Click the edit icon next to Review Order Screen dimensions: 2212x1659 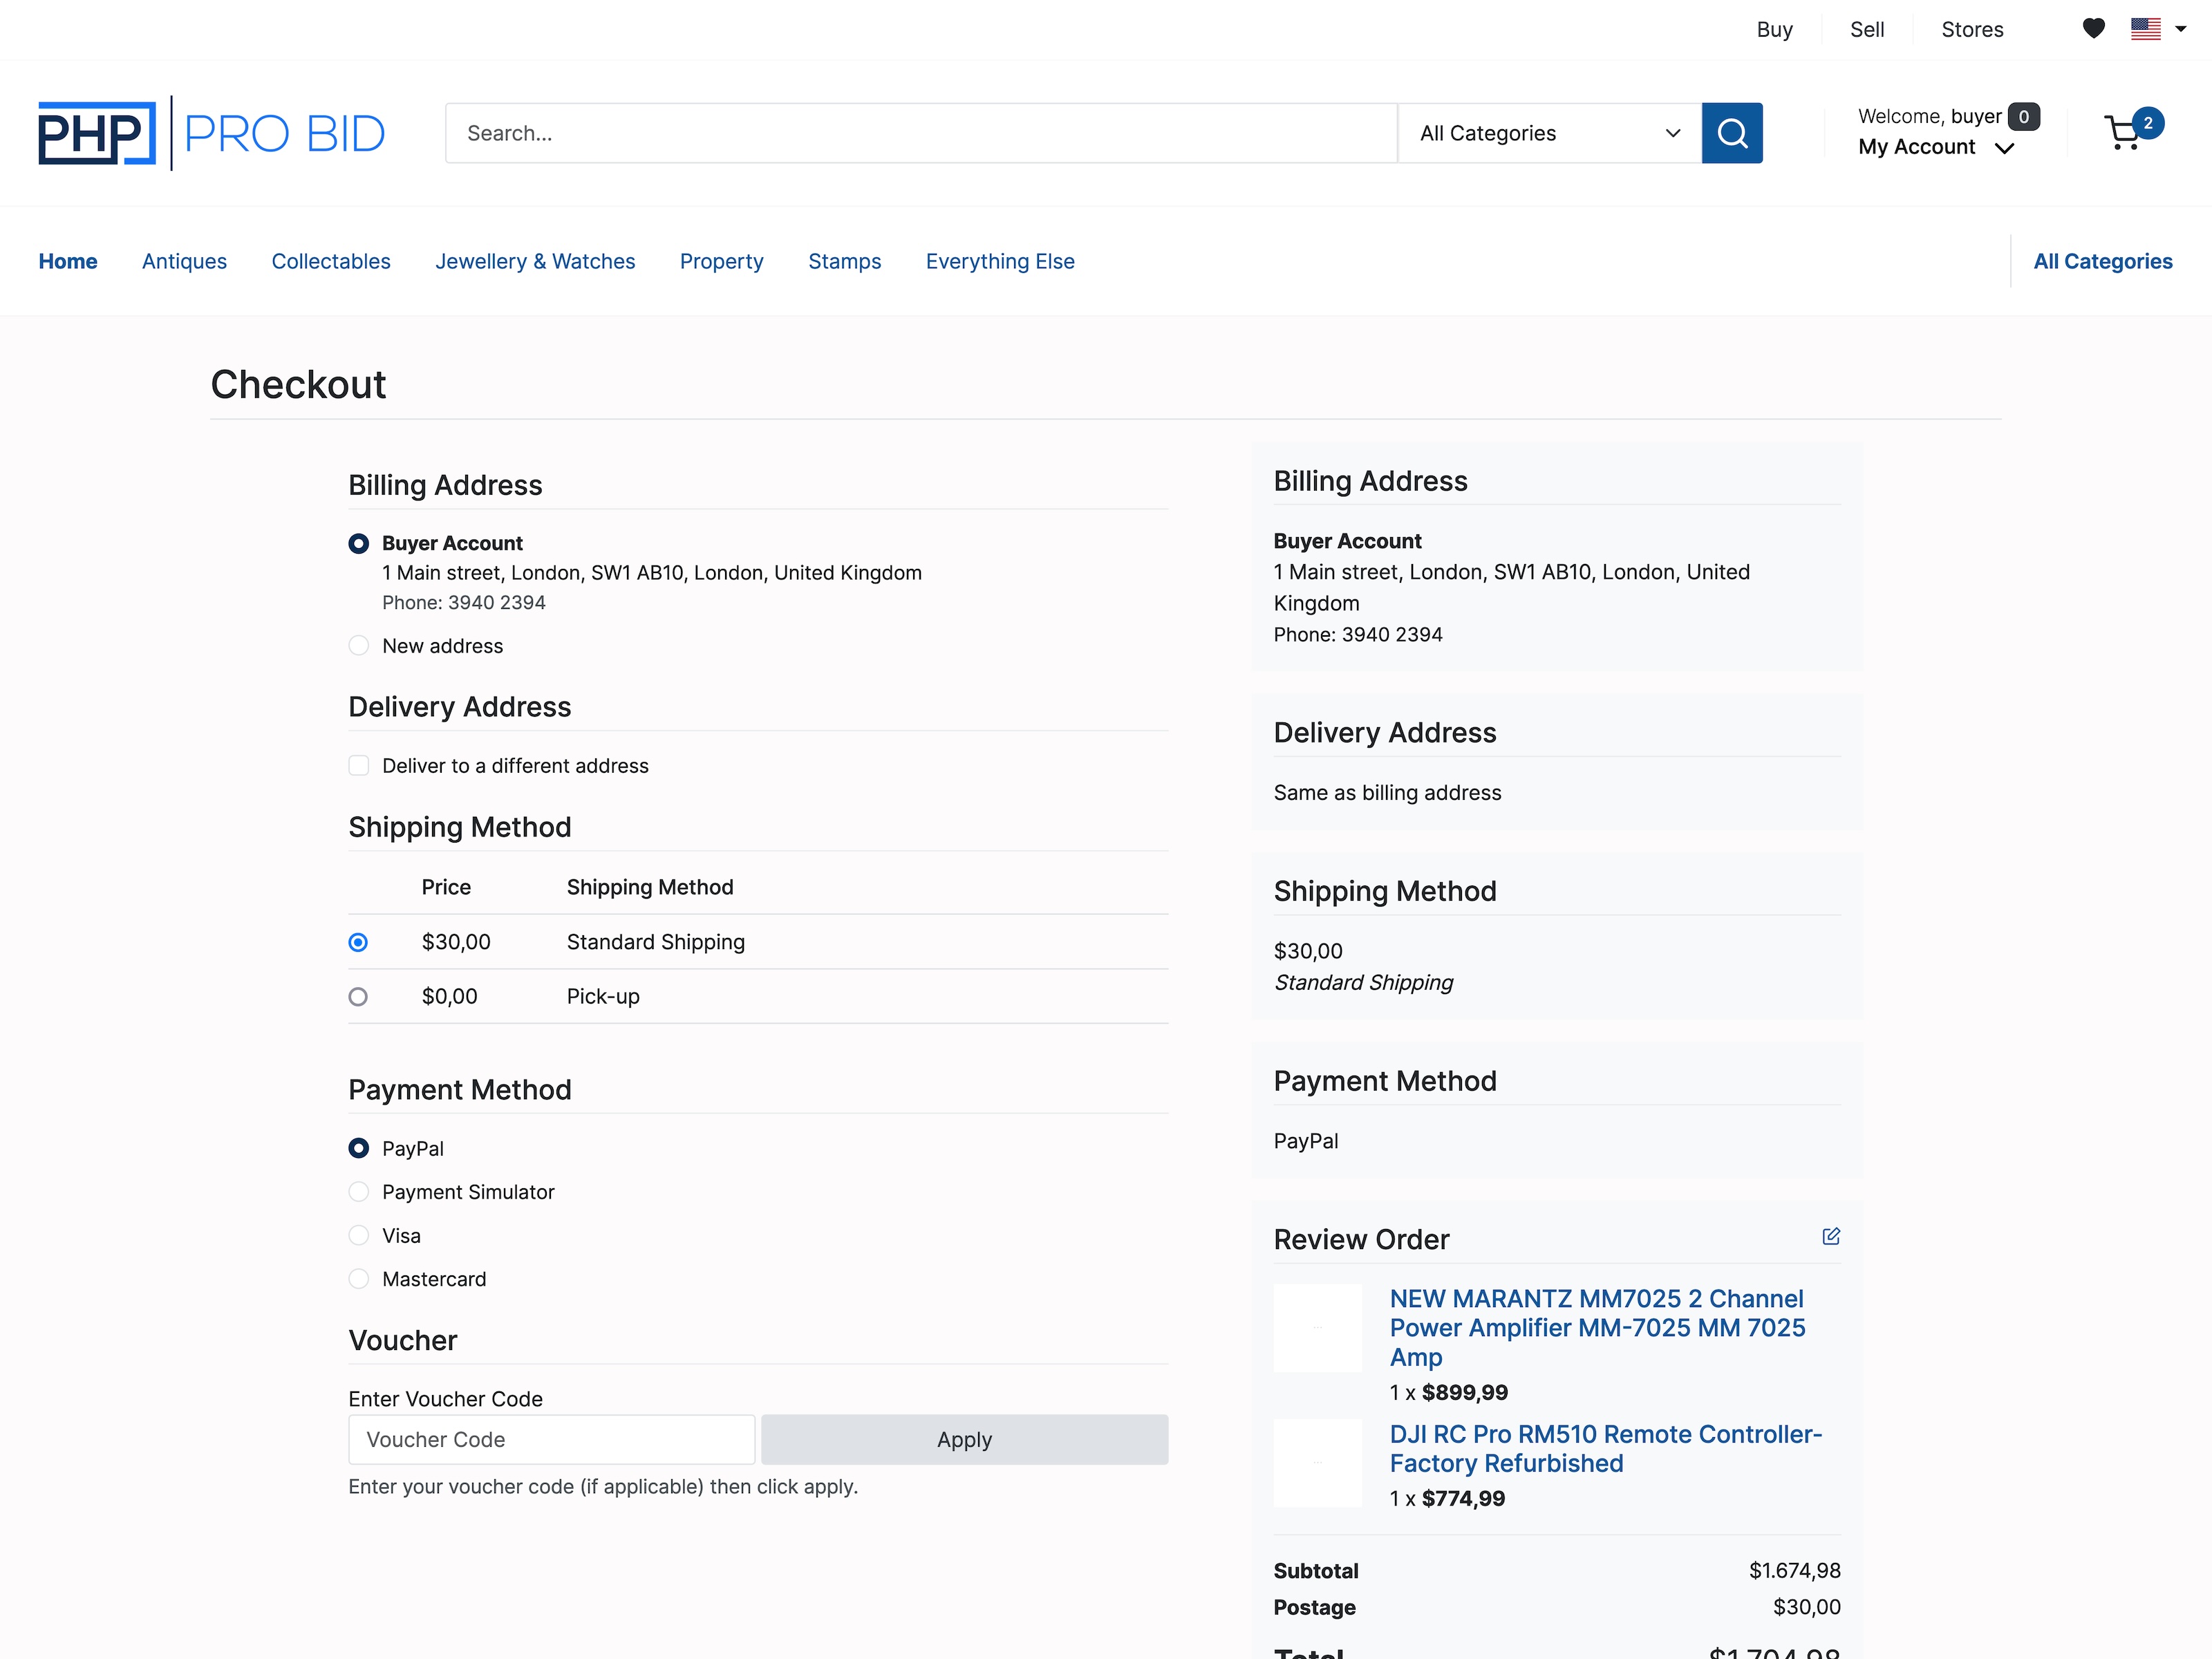1831,1236
